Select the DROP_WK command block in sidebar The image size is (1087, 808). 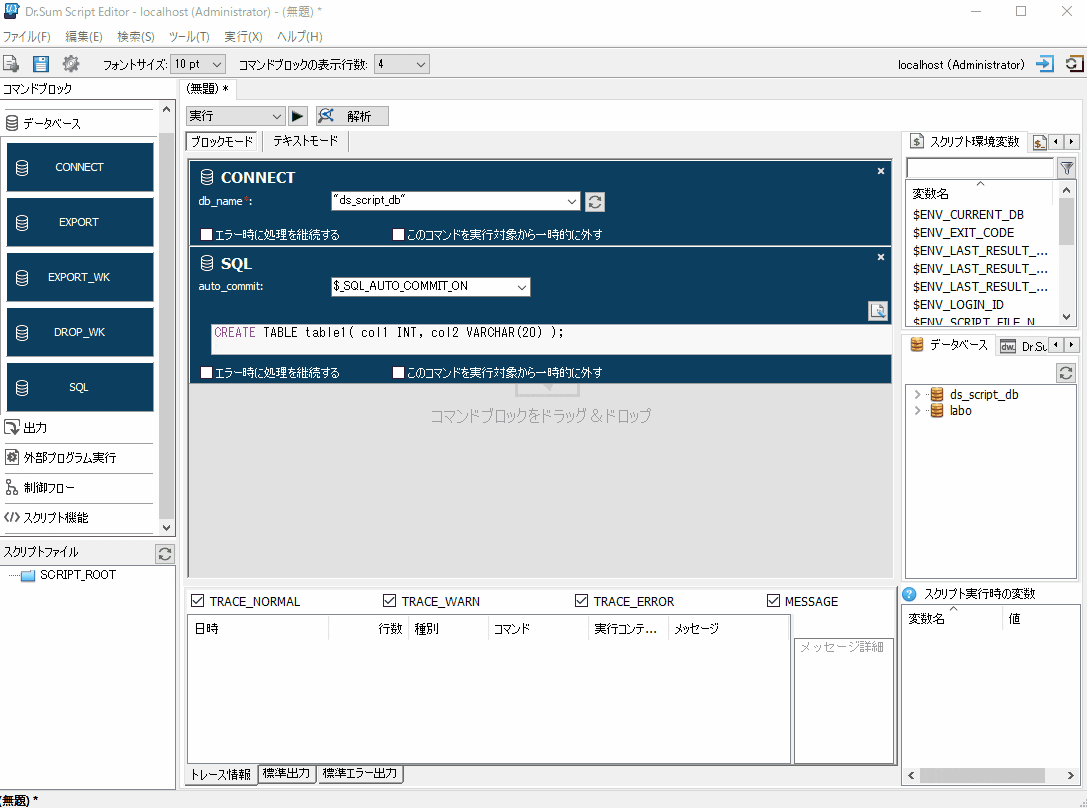coord(80,332)
